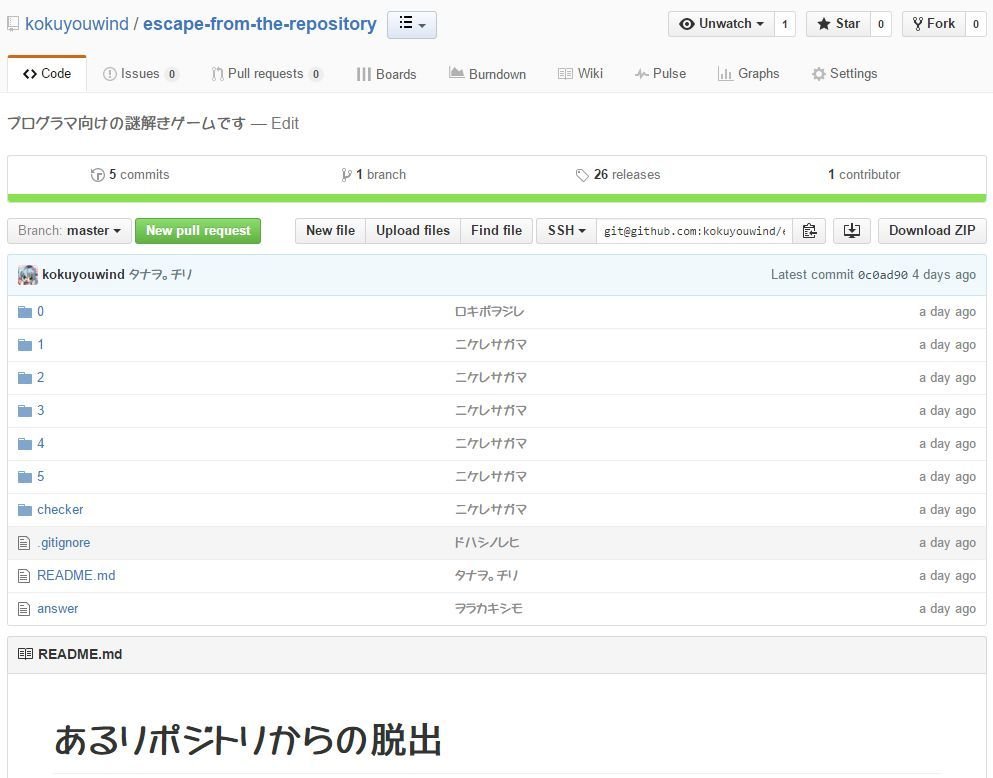Image resolution: width=993 pixels, height=778 pixels.
Task: Click the file icon of .gitignore row
Action: coord(24,543)
